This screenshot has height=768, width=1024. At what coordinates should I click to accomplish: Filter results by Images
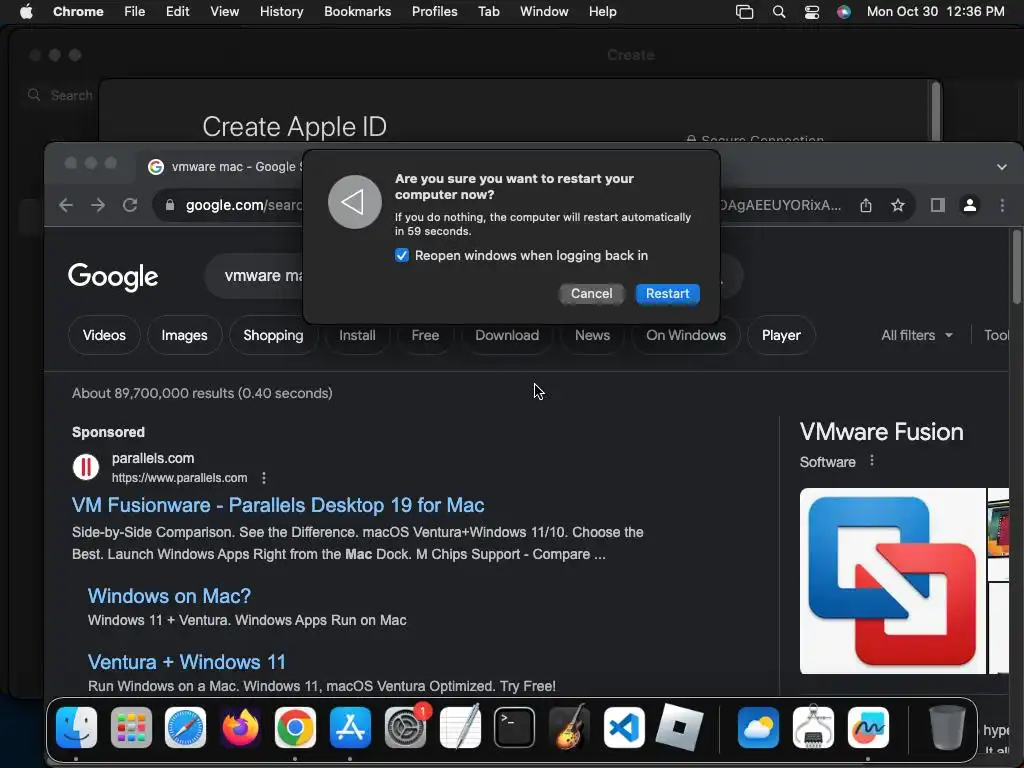[184, 335]
